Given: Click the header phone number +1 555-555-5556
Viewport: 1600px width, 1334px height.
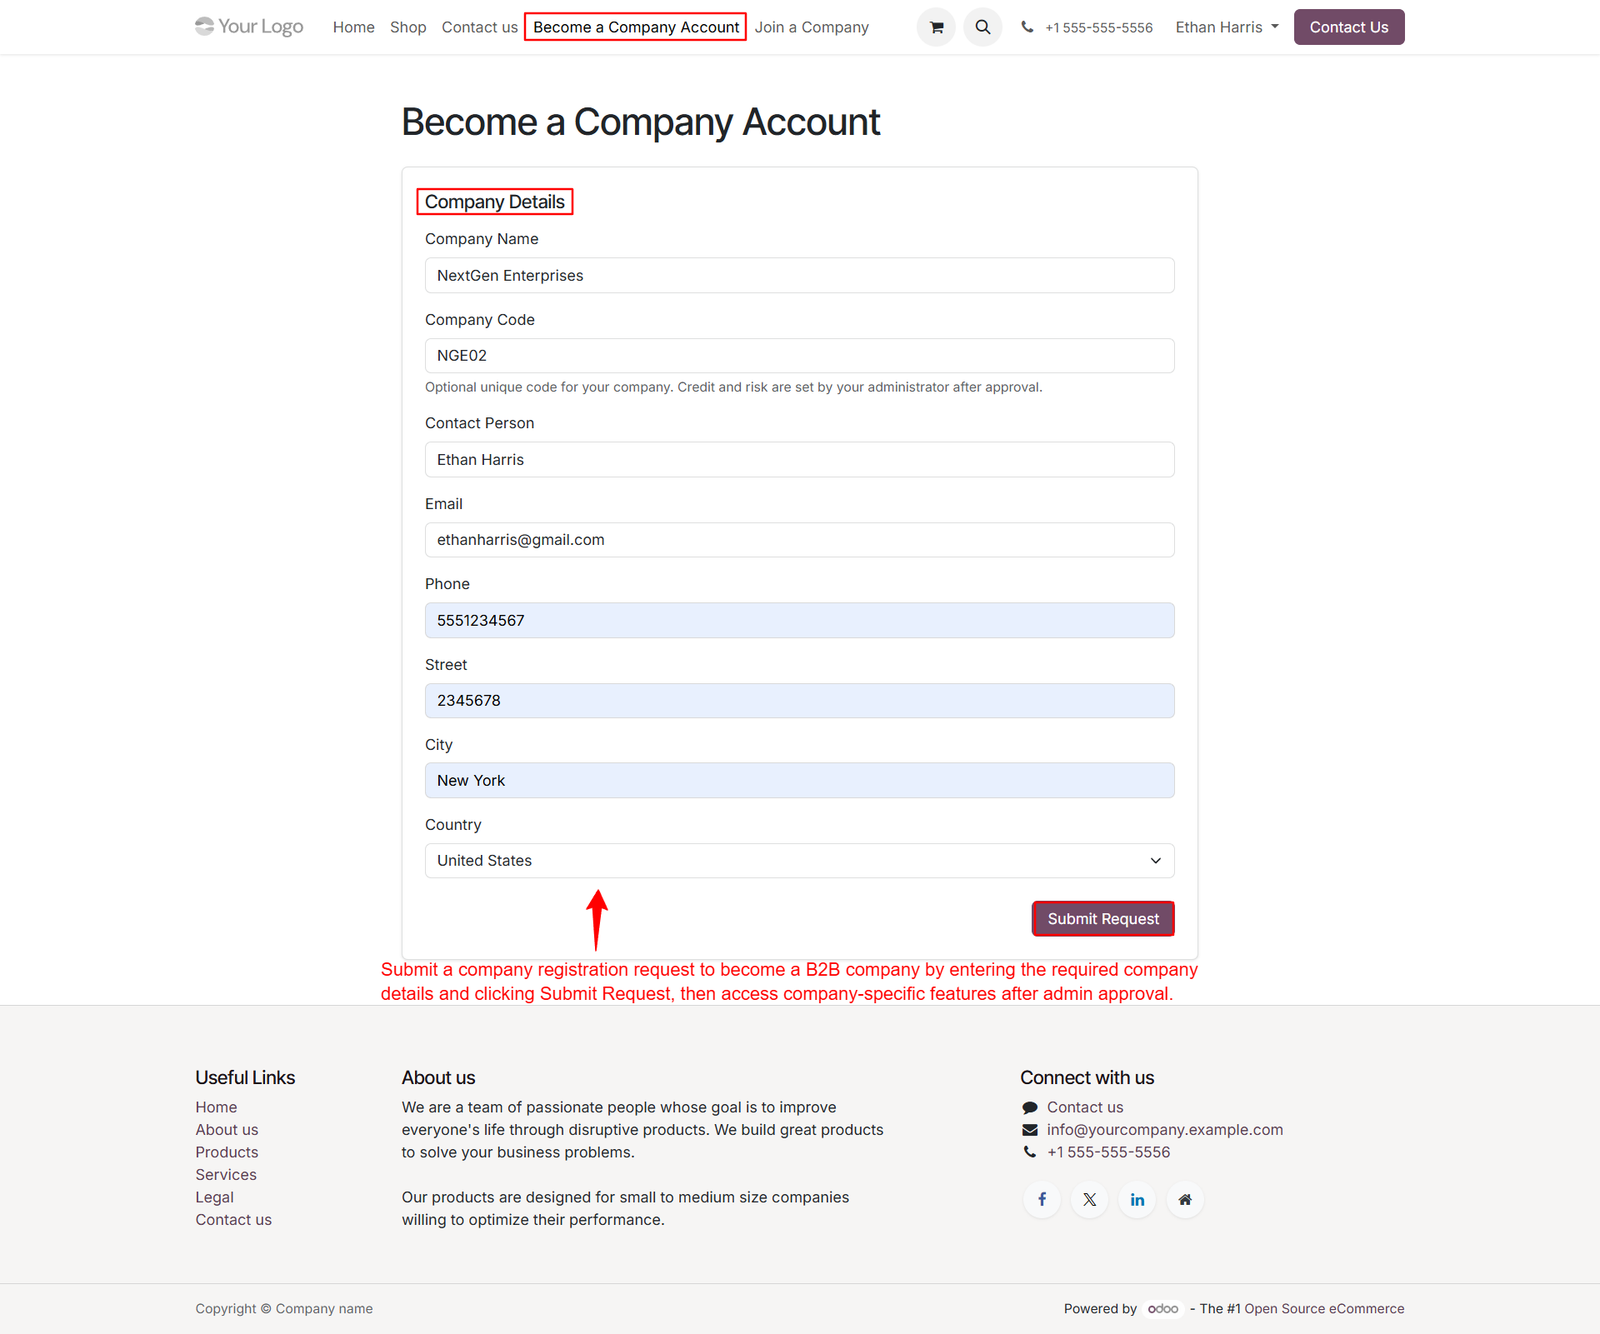Looking at the screenshot, I should [x=1098, y=28].
